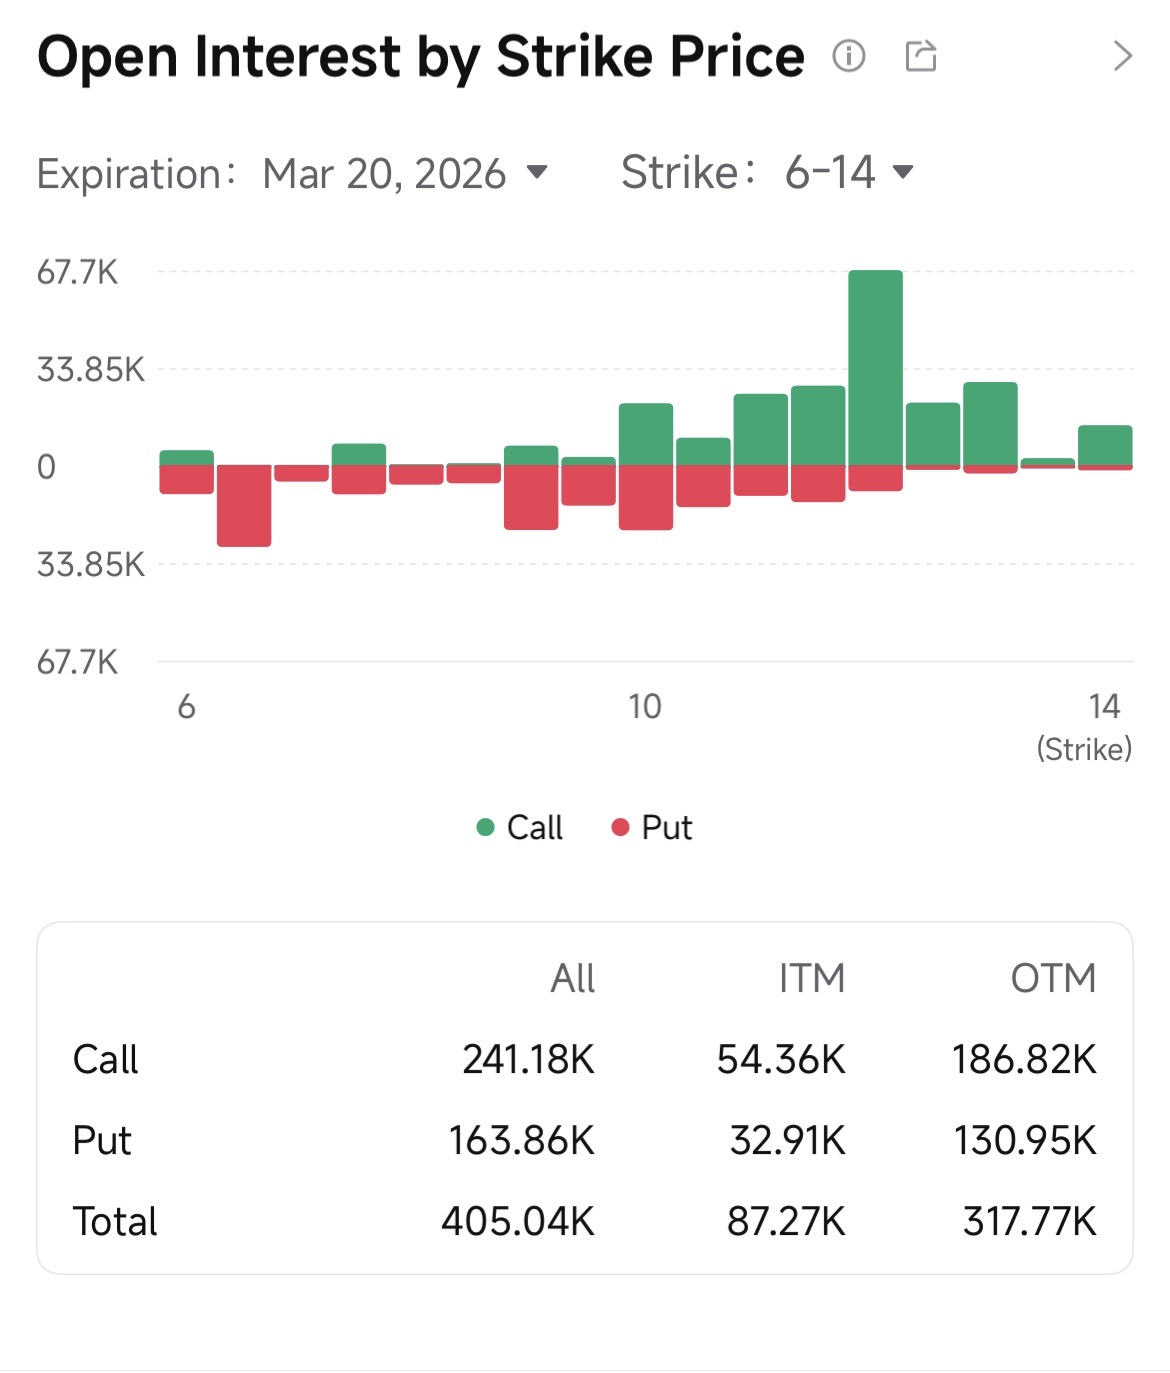Click the Call total value 241.18K

point(529,1059)
